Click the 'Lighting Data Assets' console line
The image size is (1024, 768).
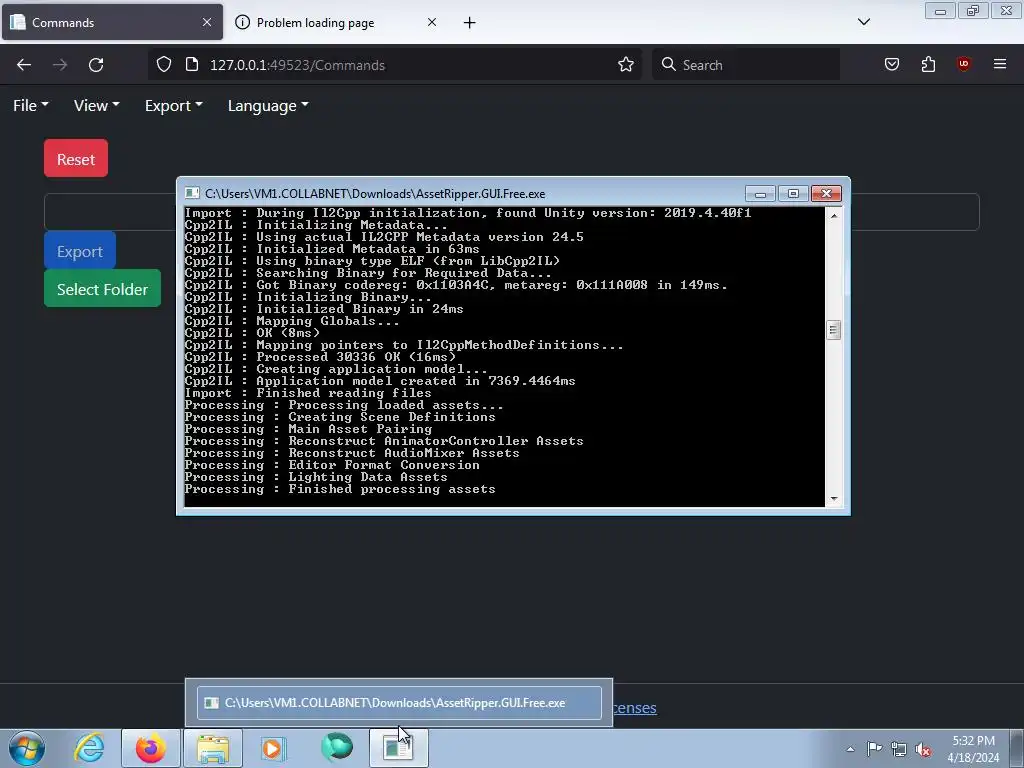tap(316, 477)
